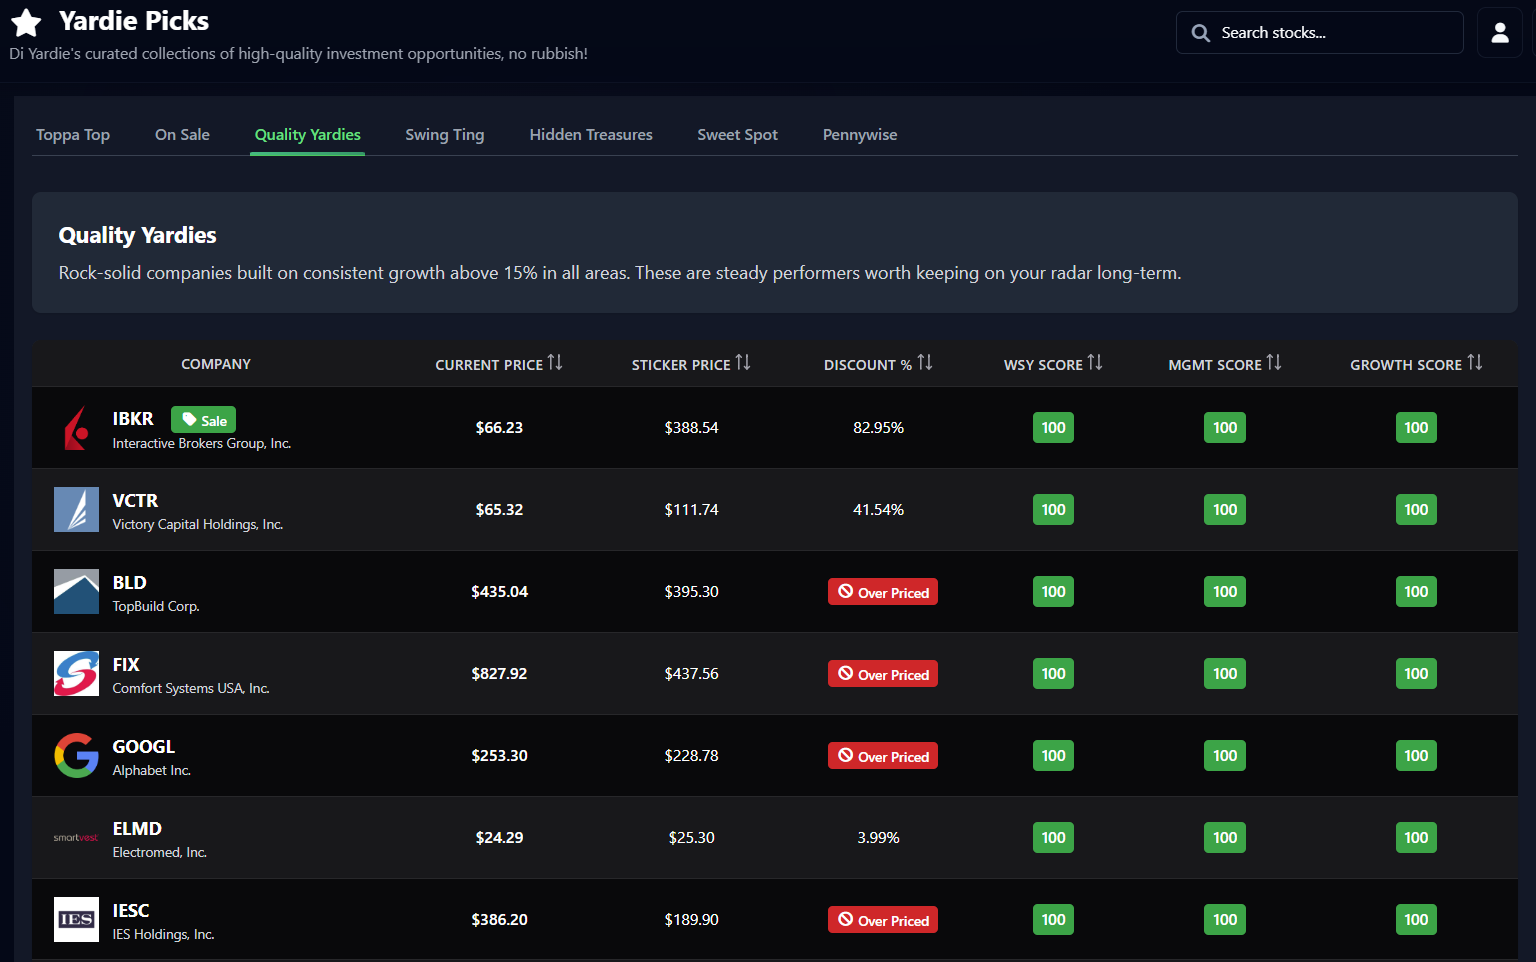Click the COMPANY column header
1536x962 pixels.
(x=216, y=364)
